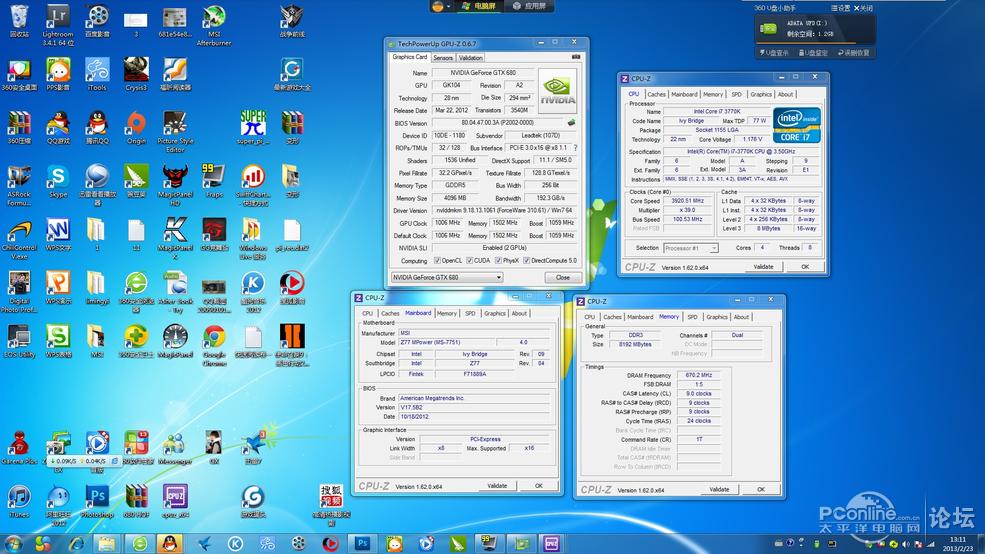This screenshot has width=985, height=554.
Task: Open the NVIDIA GeForce GTX 680 dropdown
Action: [x=447, y=277]
